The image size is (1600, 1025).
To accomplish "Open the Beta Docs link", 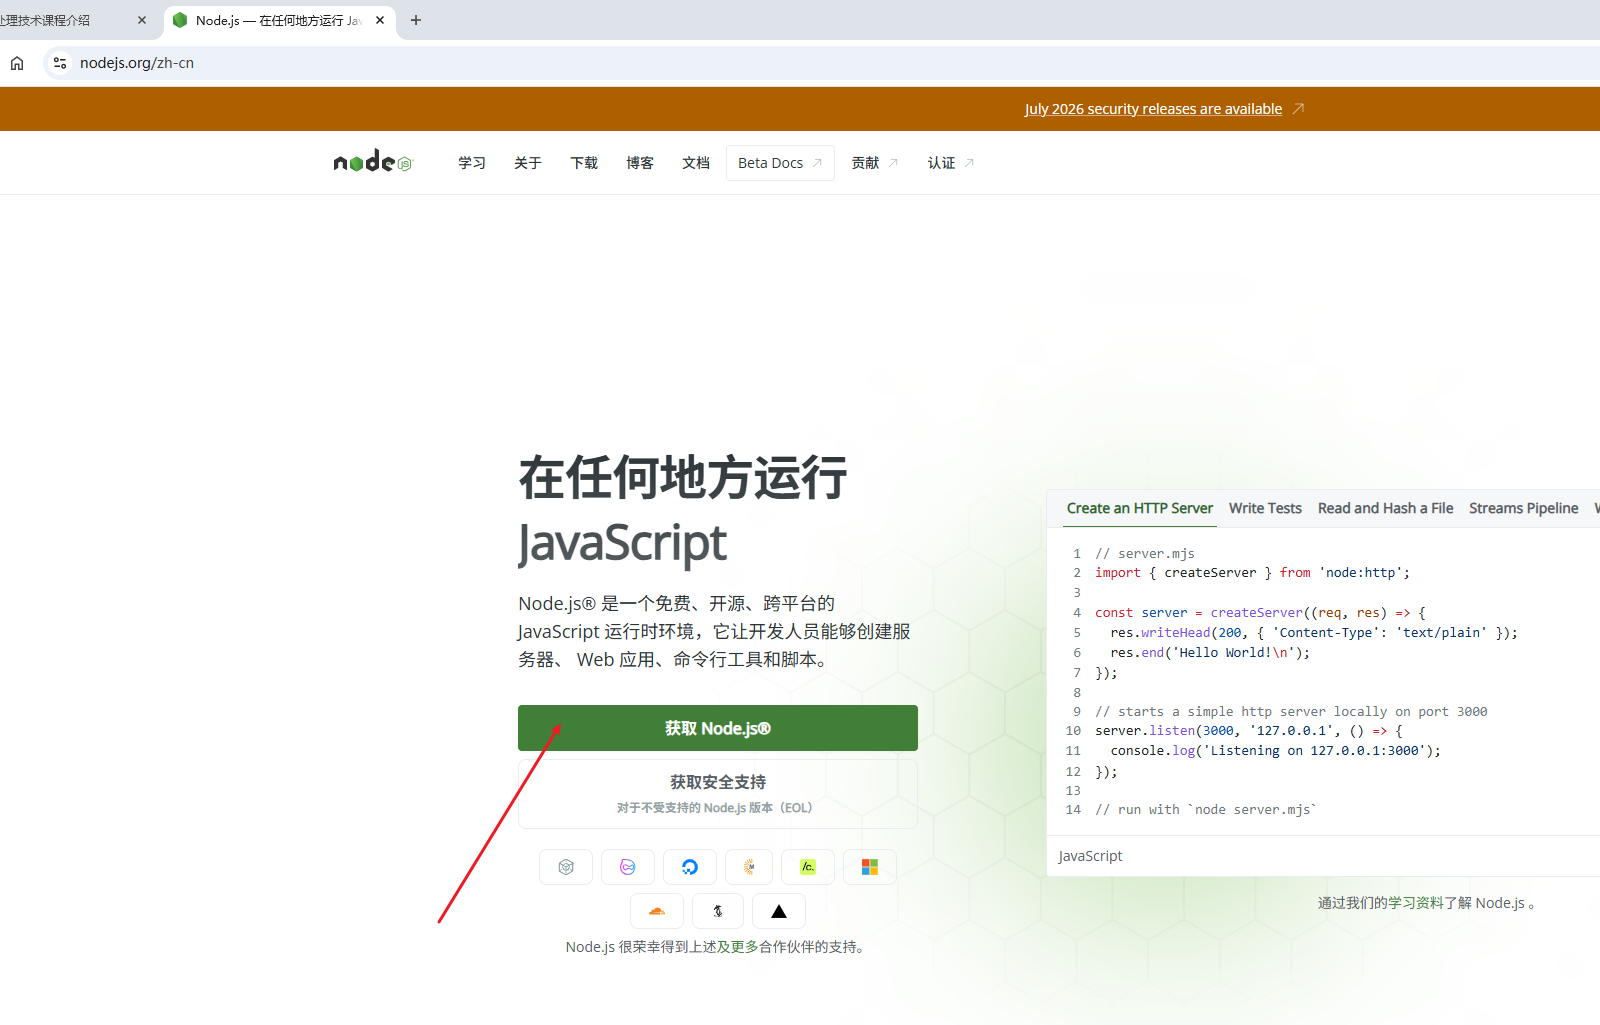I will 780,163.
